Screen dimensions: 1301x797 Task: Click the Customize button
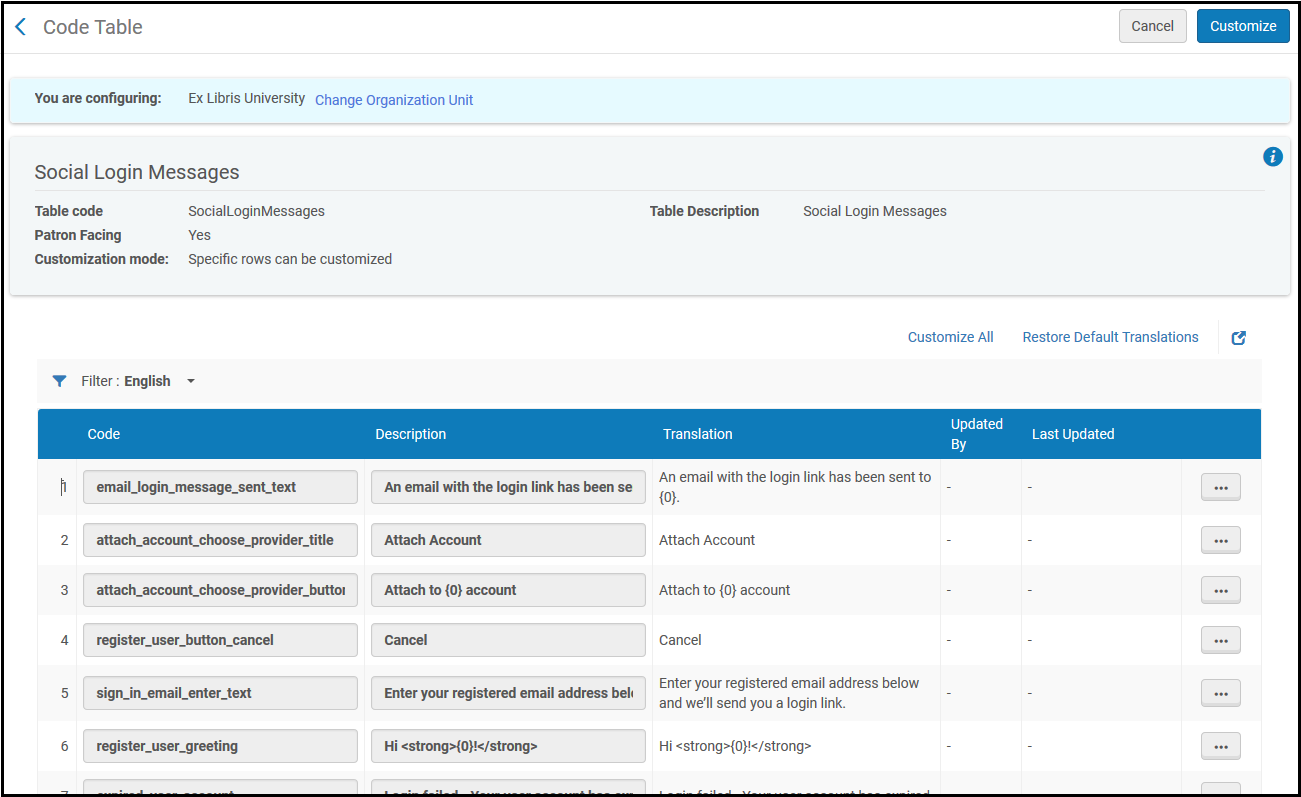(x=1243, y=26)
